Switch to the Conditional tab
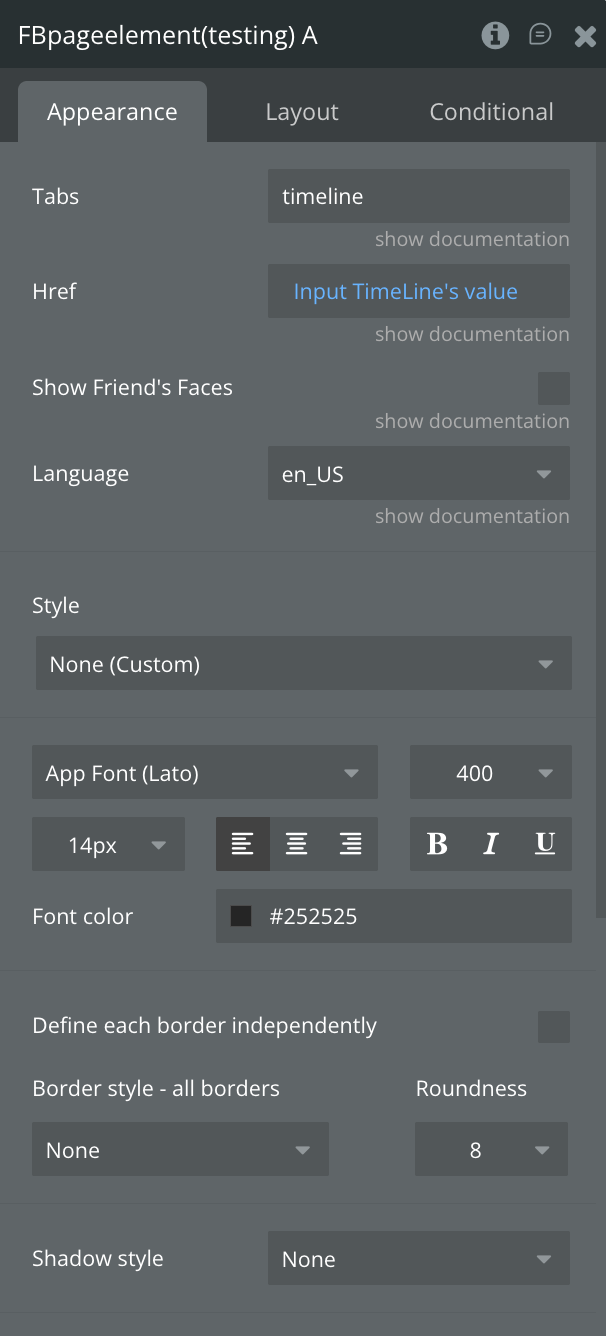Screen dimensions: 606x1336 pyautogui.click(x=491, y=112)
